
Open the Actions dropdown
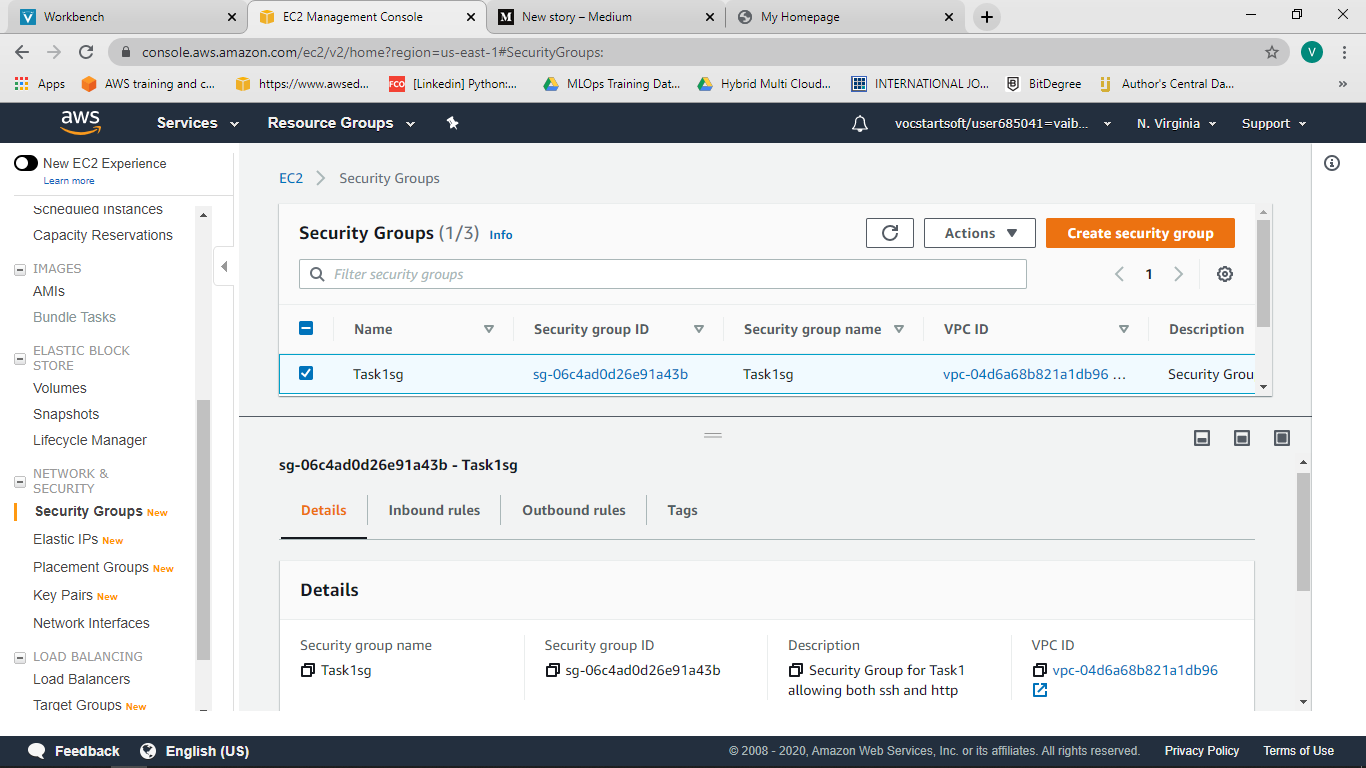coord(979,232)
